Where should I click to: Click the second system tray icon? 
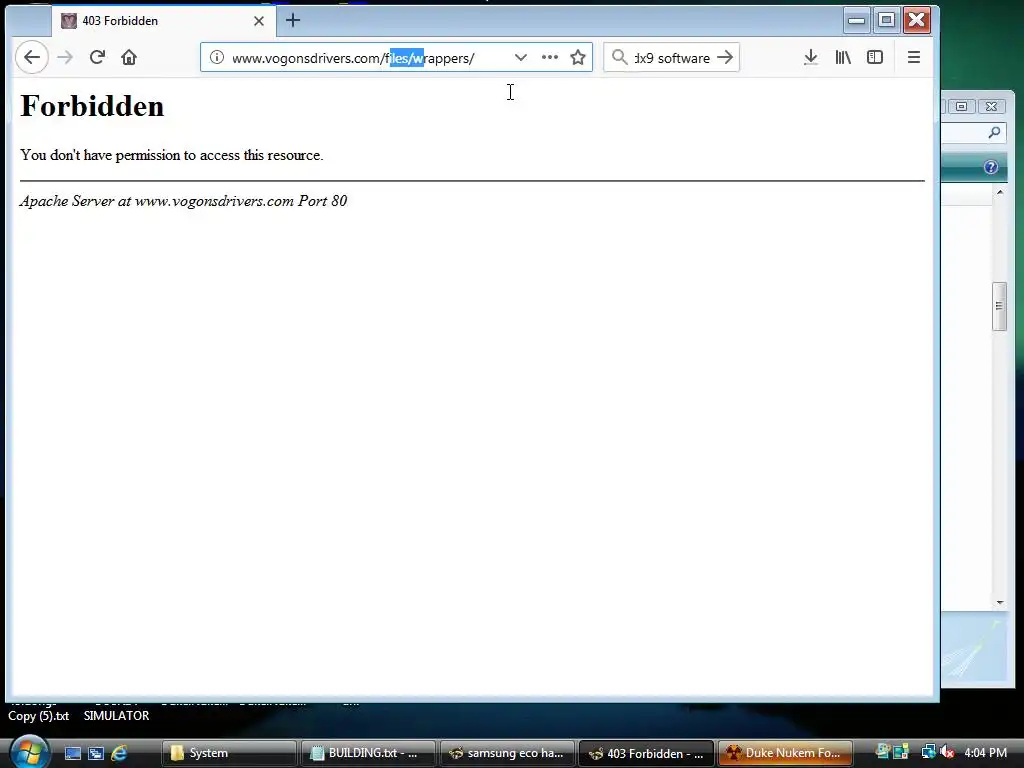tap(902, 752)
